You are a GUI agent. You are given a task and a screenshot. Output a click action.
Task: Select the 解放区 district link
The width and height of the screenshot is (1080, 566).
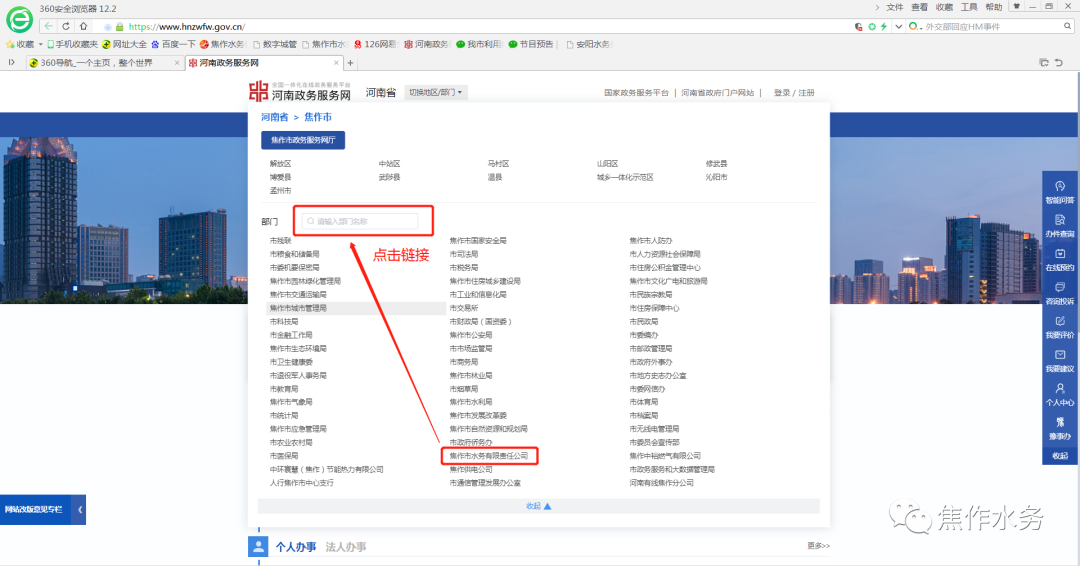280,164
